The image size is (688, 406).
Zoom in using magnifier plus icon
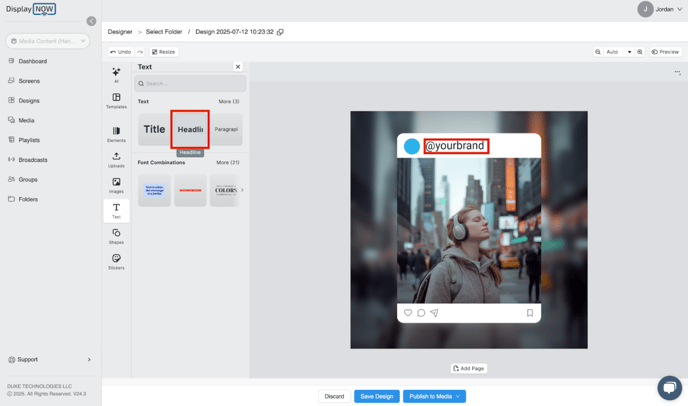[x=640, y=52]
